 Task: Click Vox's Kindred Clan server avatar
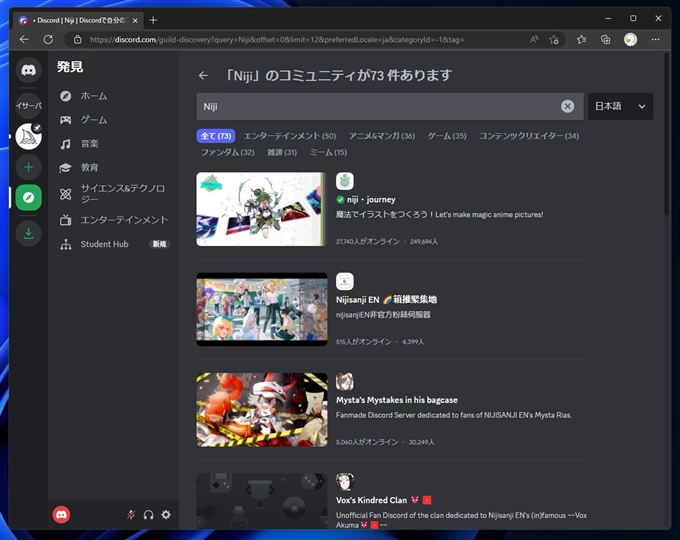345,482
